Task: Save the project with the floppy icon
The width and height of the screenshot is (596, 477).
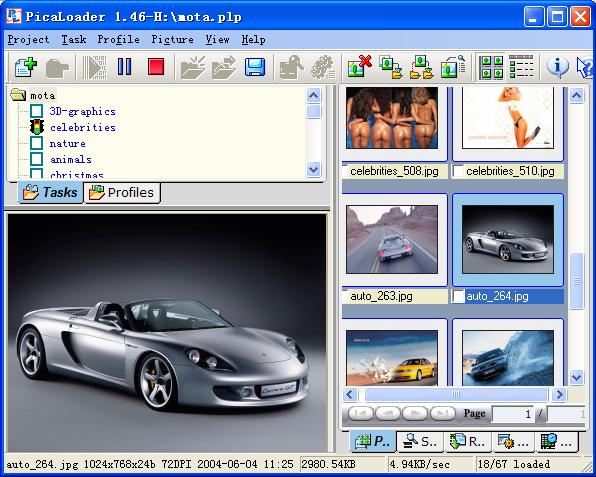Action: pos(254,67)
